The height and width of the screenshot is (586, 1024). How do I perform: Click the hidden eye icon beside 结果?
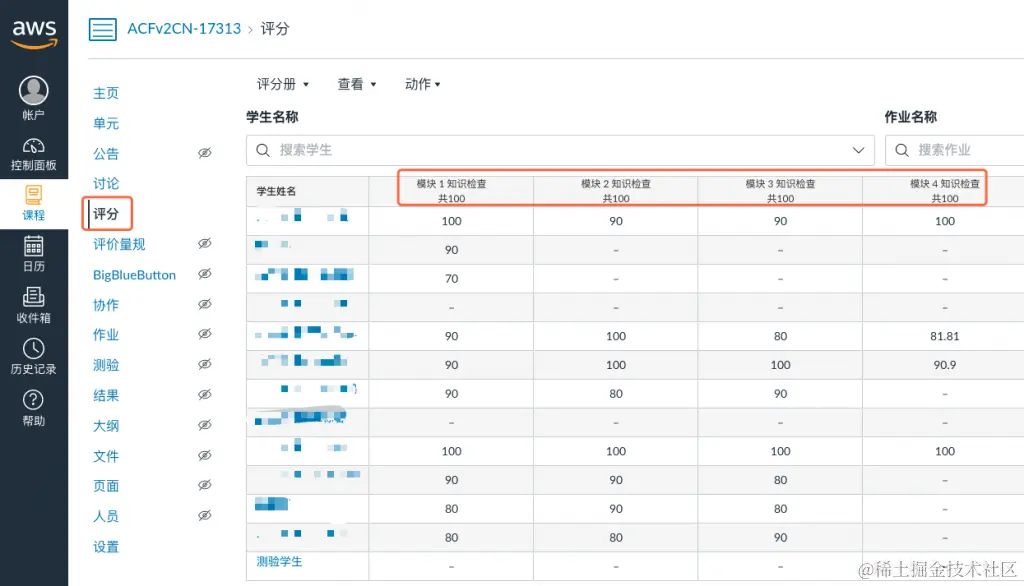click(x=204, y=395)
